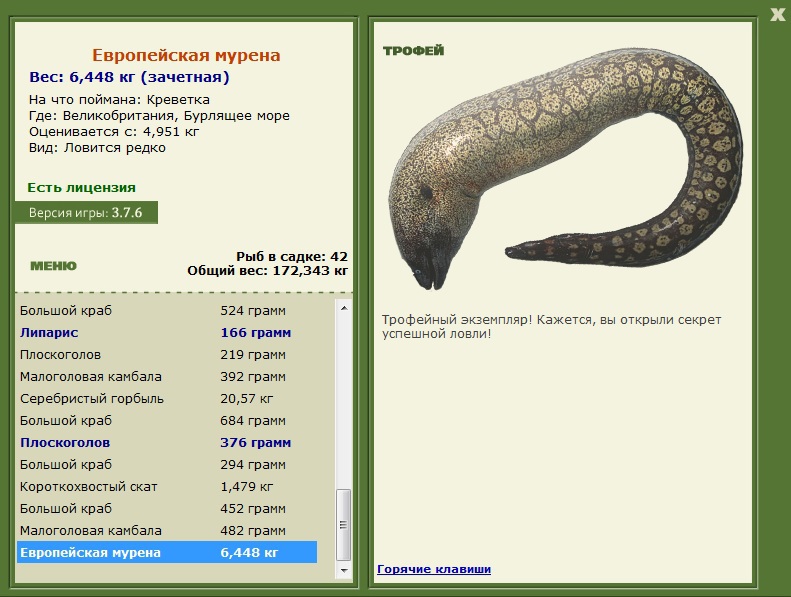Close the trophy window with X
Viewport: 791px width, 597px height.
click(778, 15)
